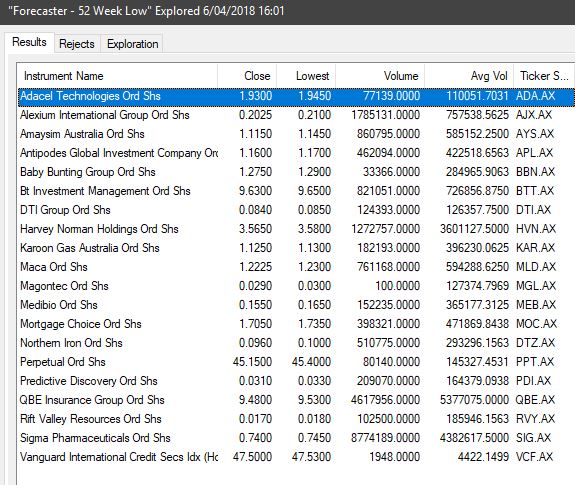Select DTI Group Ord Shs row
Image resolution: width=575 pixels, height=485 pixels.
[296, 210]
